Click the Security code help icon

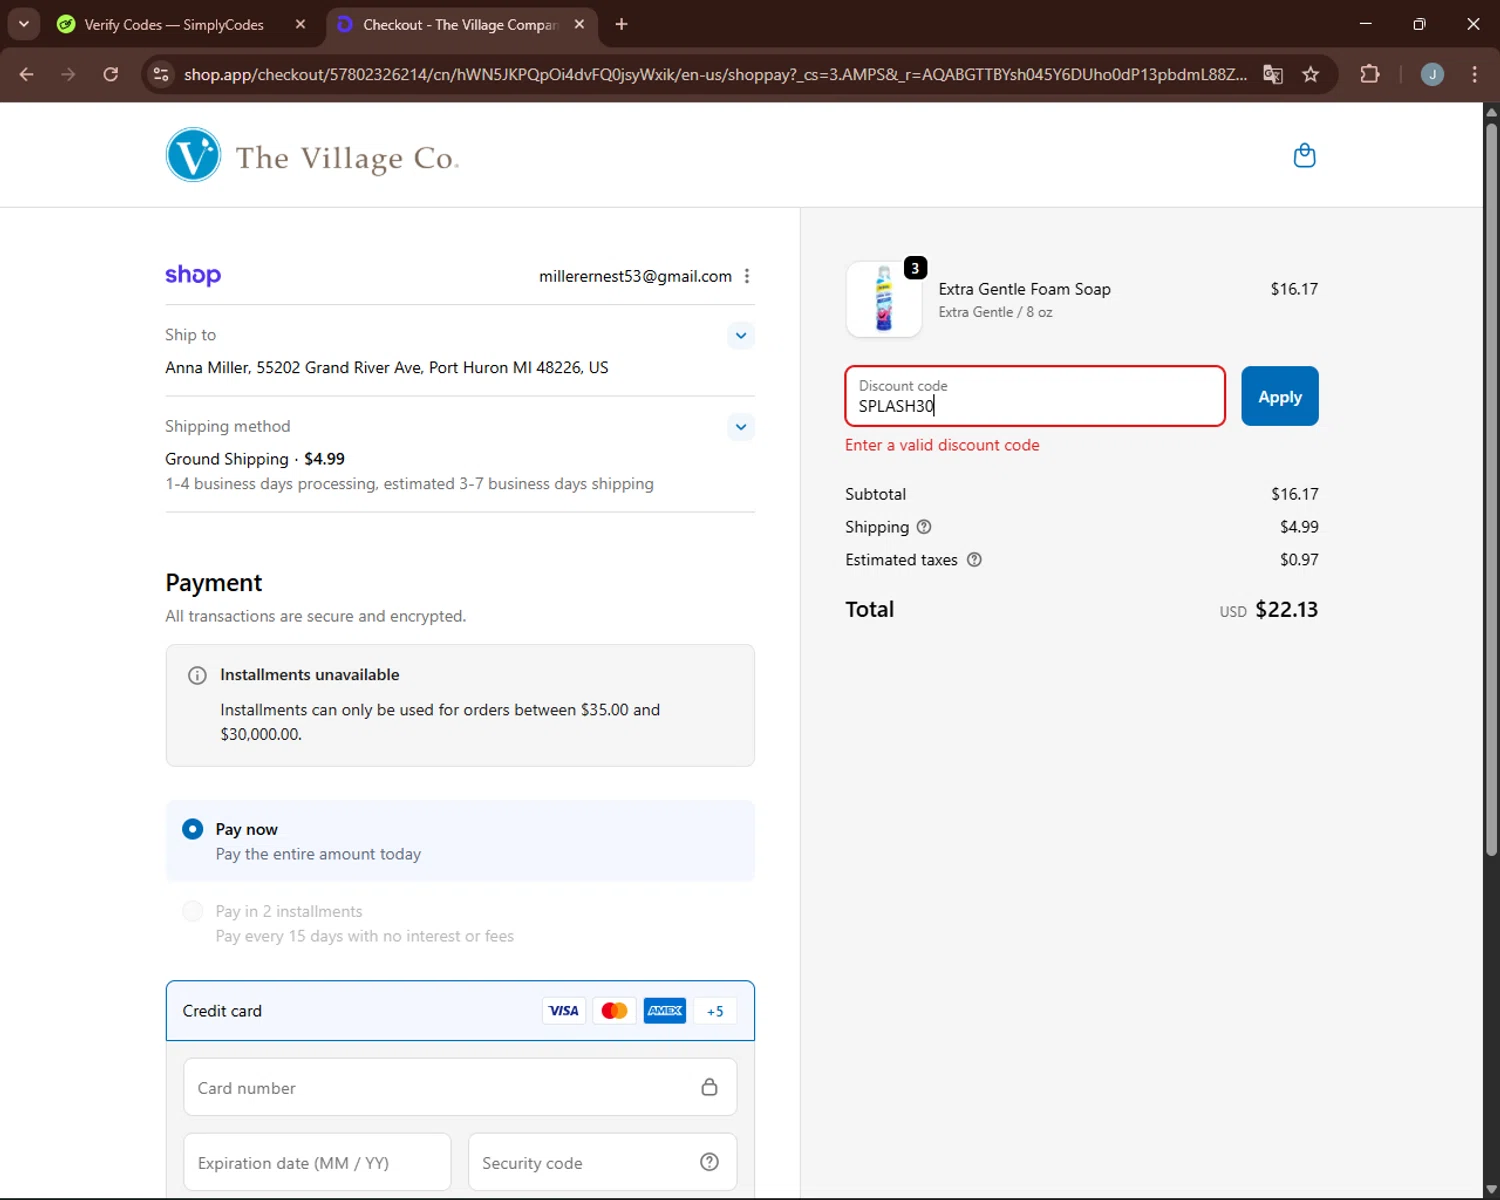[709, 1162]
